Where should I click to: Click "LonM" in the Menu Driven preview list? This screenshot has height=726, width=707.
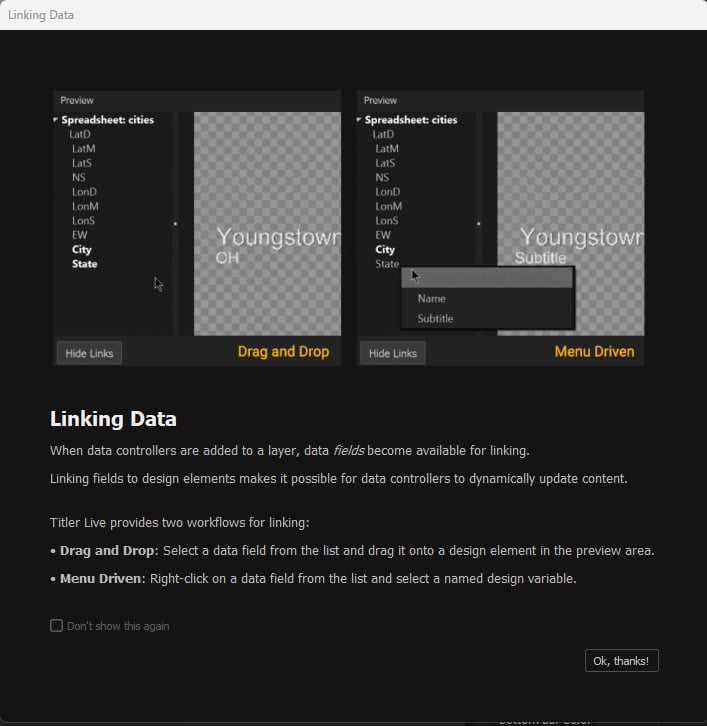pos(388,206)
